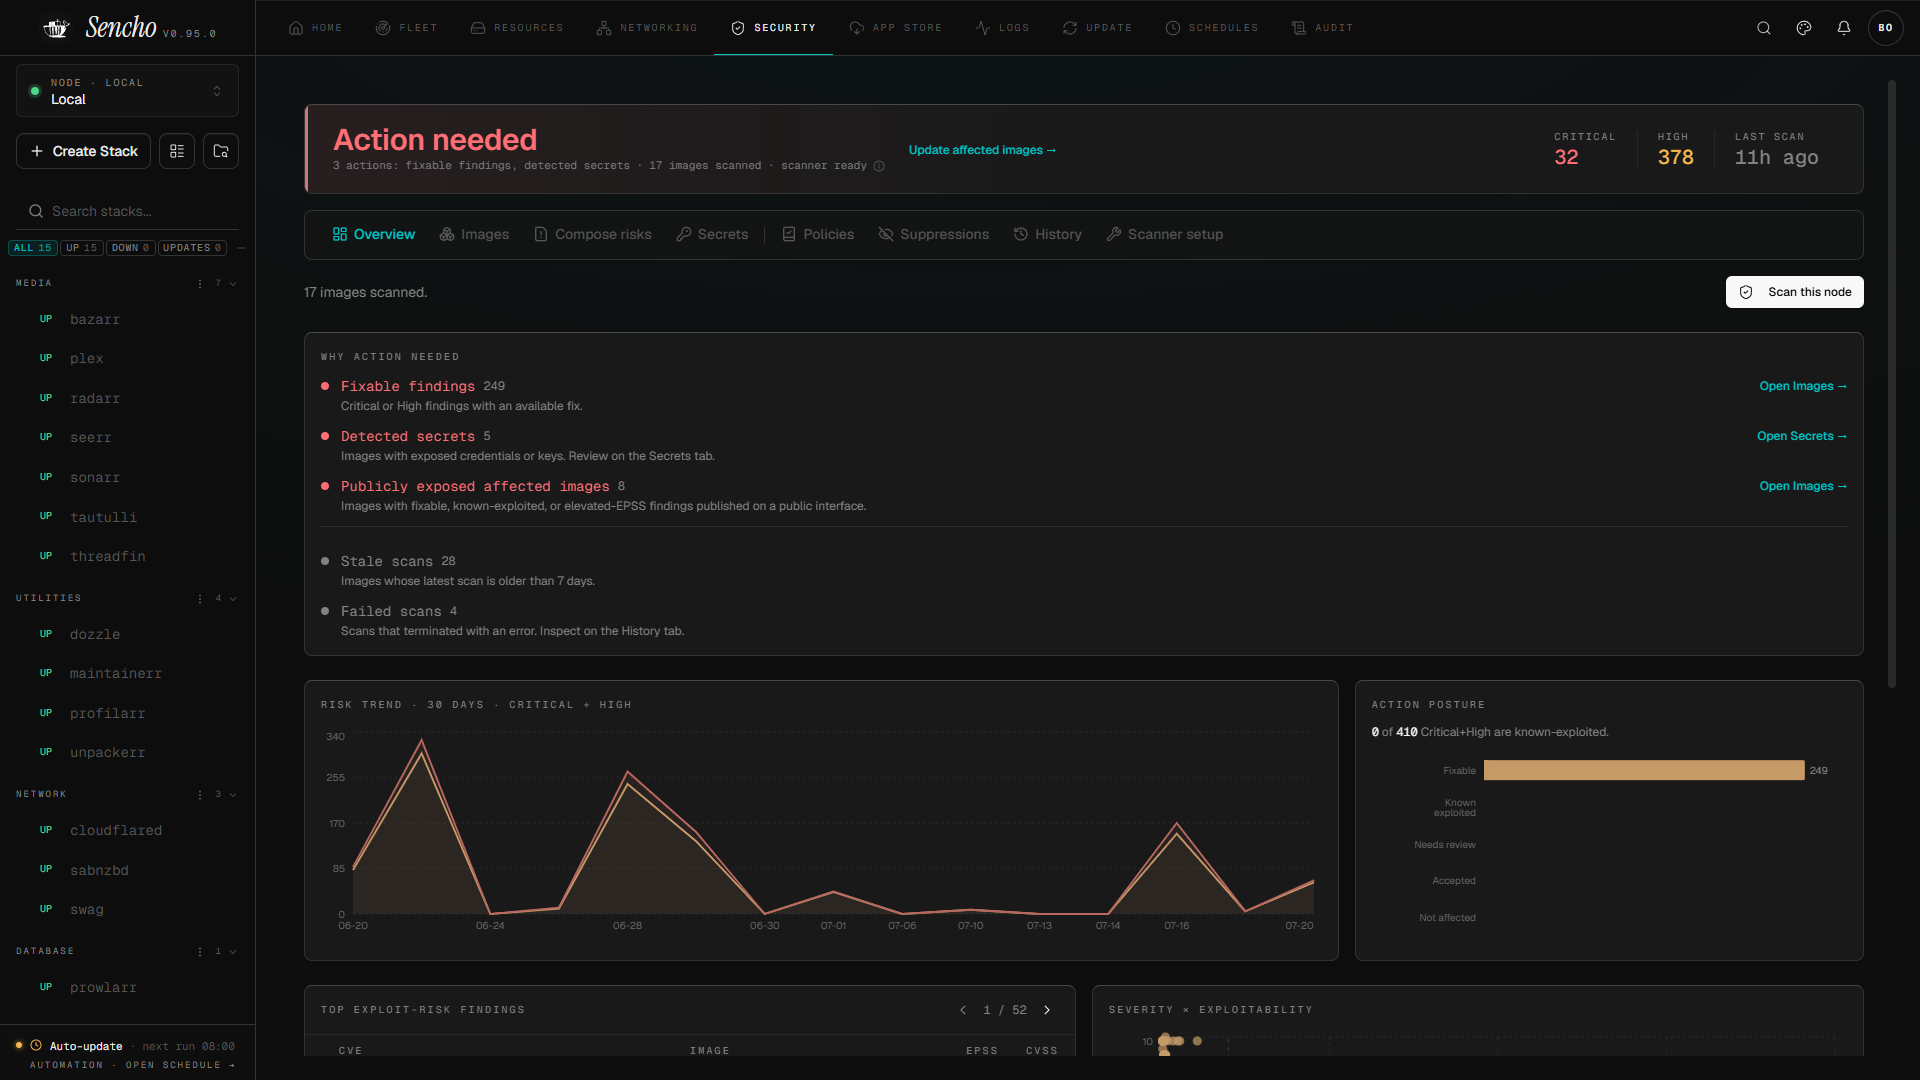Open the Schedules nav item

click(x=1212, y=28)
